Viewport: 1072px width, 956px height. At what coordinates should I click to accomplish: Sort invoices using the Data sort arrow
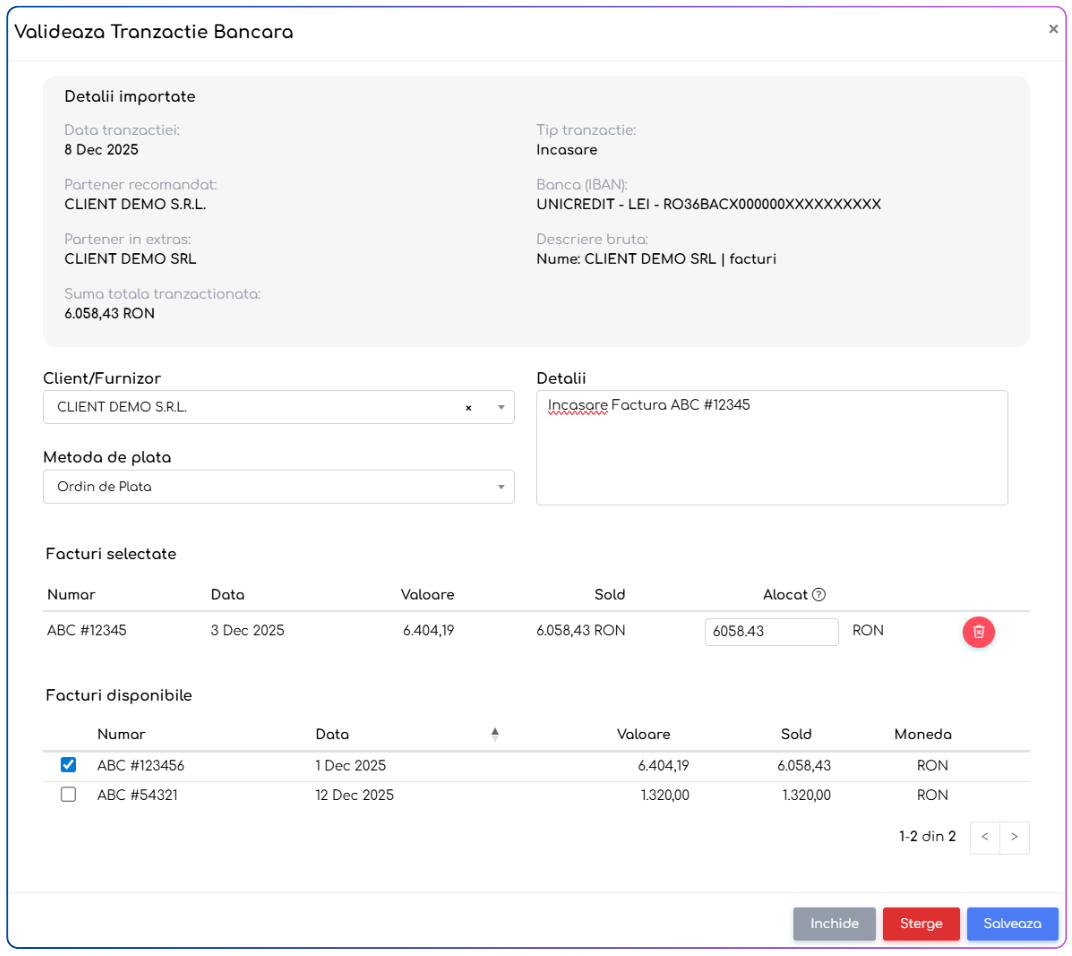coord(494,735)
